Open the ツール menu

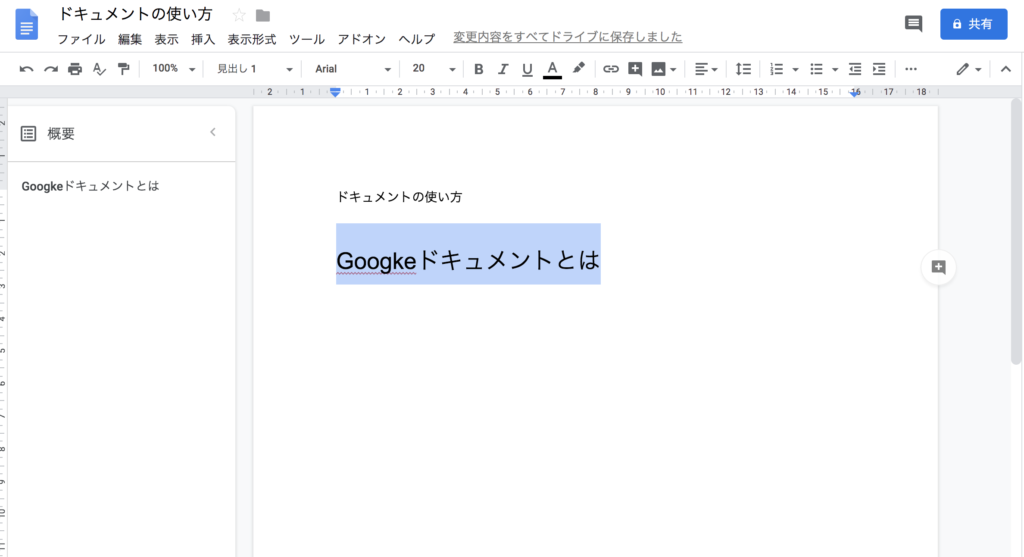tap(306, 39)
